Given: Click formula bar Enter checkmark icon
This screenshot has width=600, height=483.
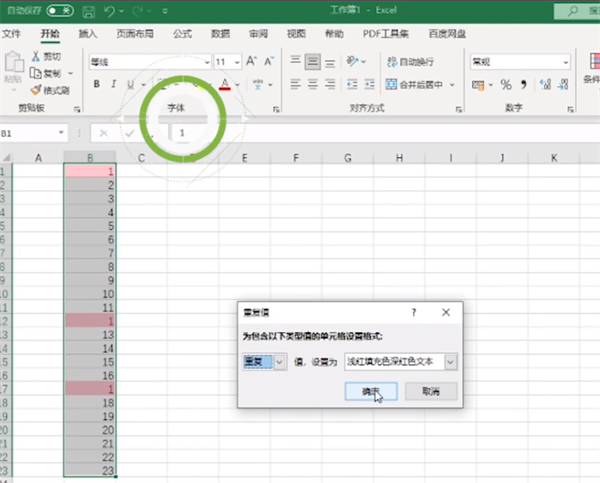Looking at the screenshot, I should (130, 133).
